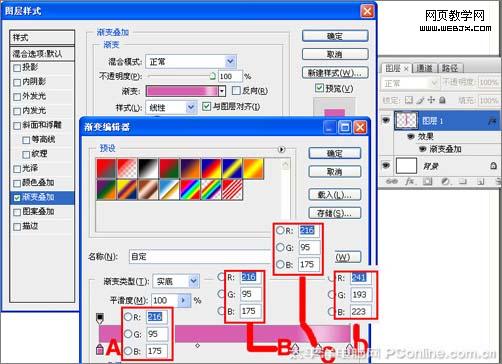Click the lock icon on the 背景 layer
Screen dimensions: 502x364
tap(493, 166)
